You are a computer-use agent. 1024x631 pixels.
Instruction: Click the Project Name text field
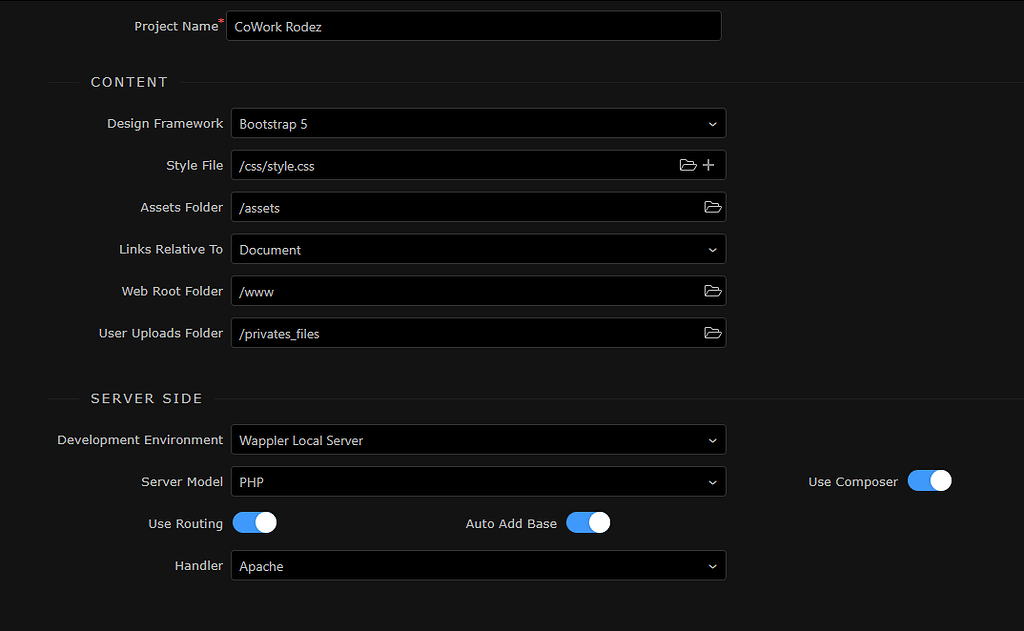click(473, 27)
